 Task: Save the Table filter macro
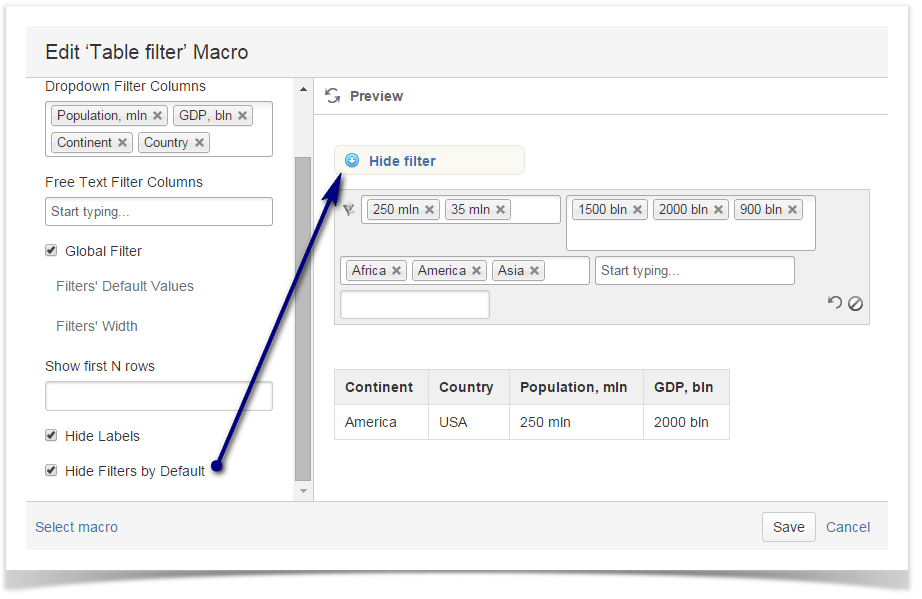click(788, 527)
